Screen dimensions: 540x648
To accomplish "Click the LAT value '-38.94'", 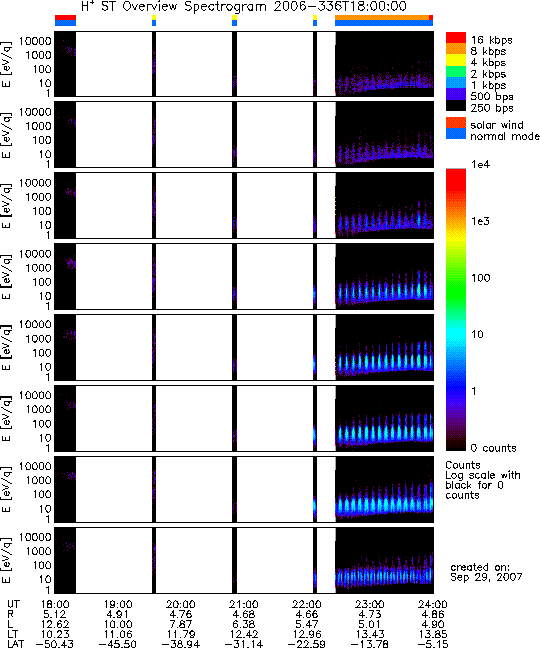I will [181, 643].
